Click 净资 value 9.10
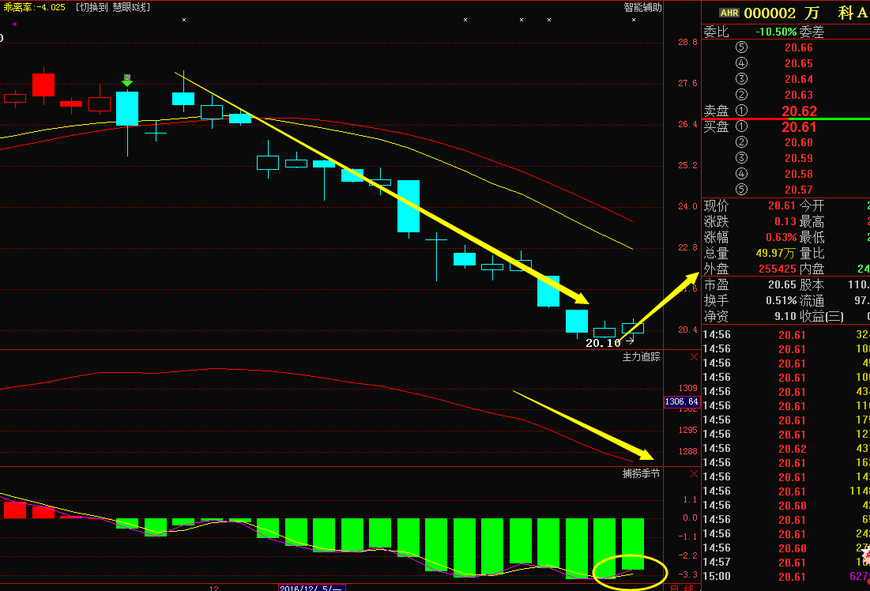 click(785, 316)
